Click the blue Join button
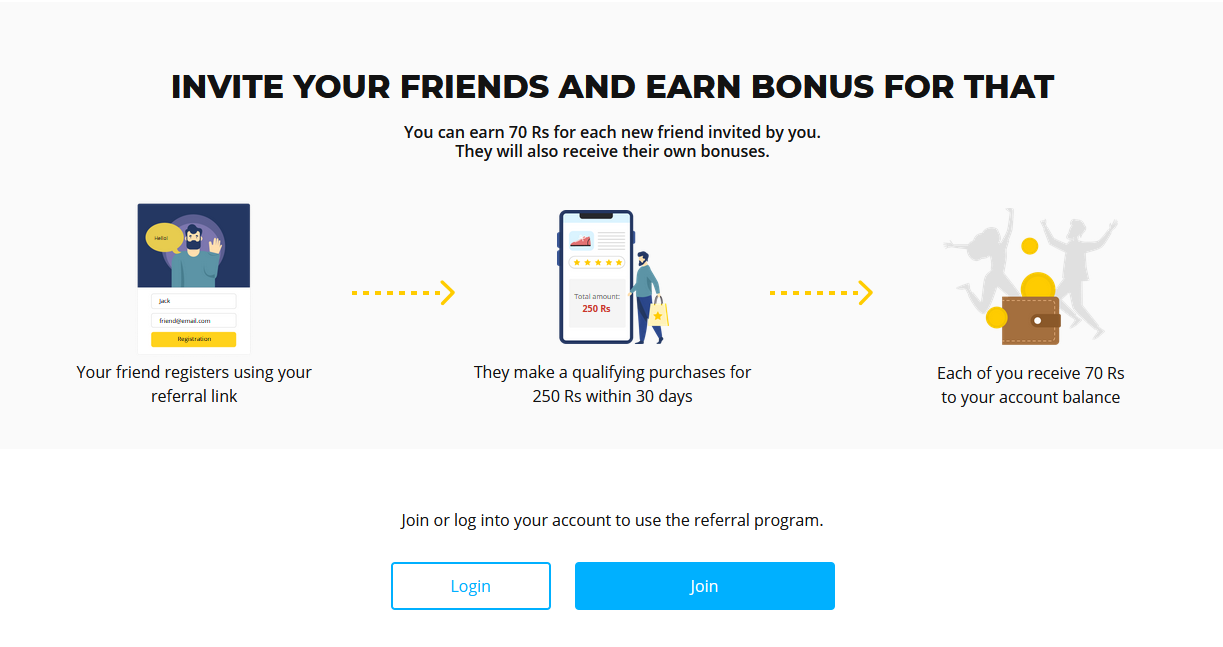The height and width of the screenshot is (647, 1223). pos(704,586)
